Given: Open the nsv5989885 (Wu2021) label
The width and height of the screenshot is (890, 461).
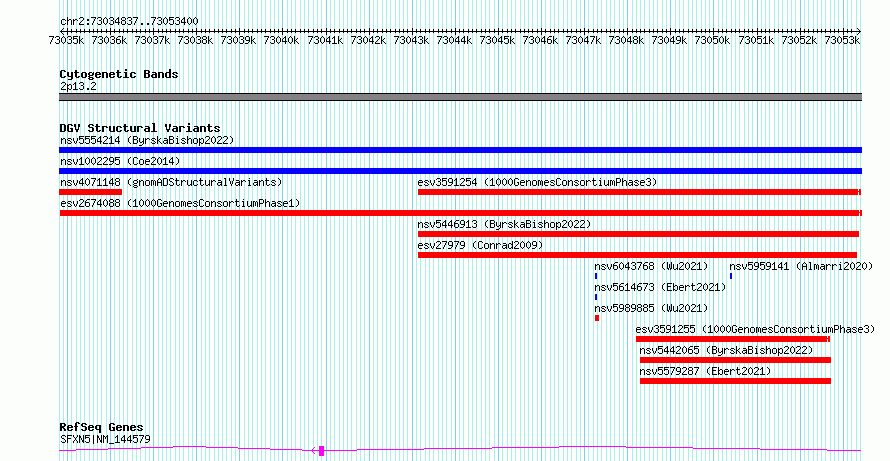Looking at the screenshot, I should coord(652,308).
